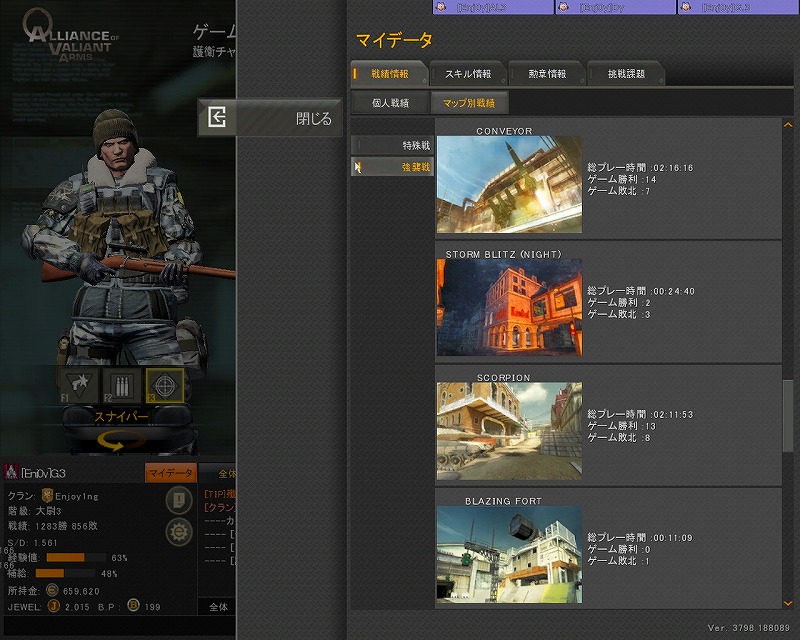800x640 pixels.
Task: Open the スキル情報 tab
Action: click(x=468, y=74)
